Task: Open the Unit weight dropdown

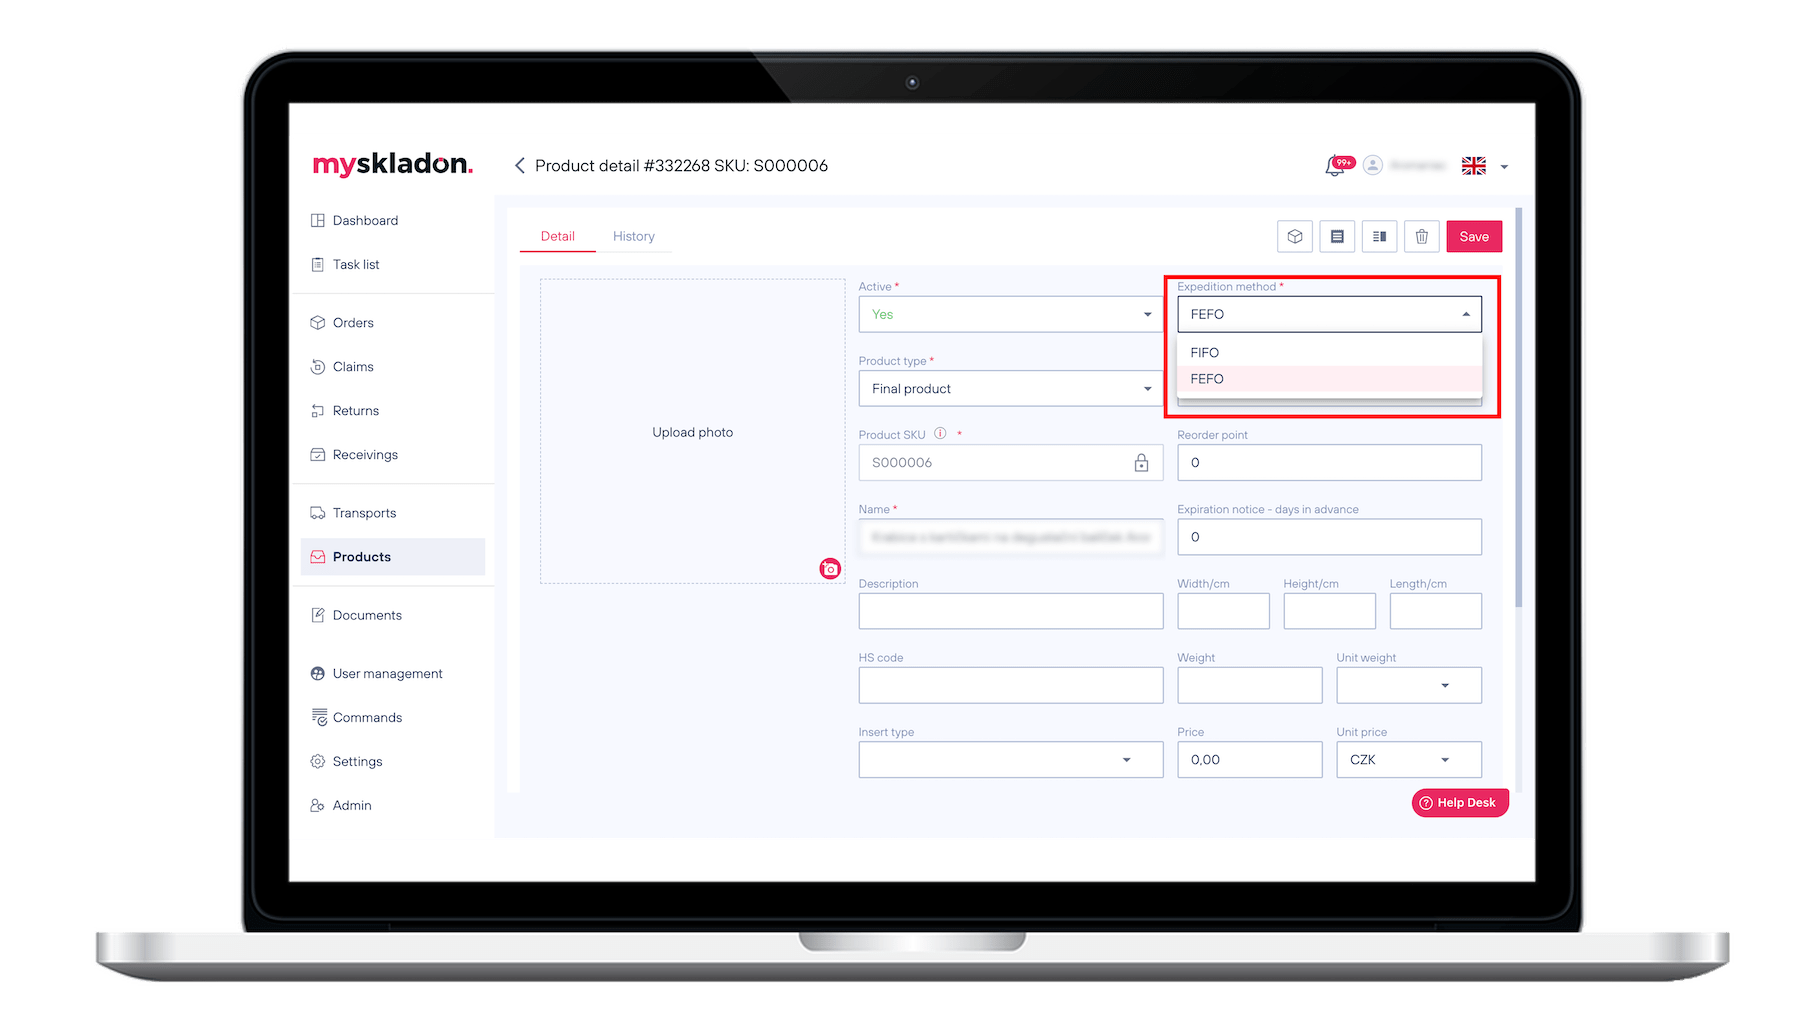Action: coord(1408,685)
